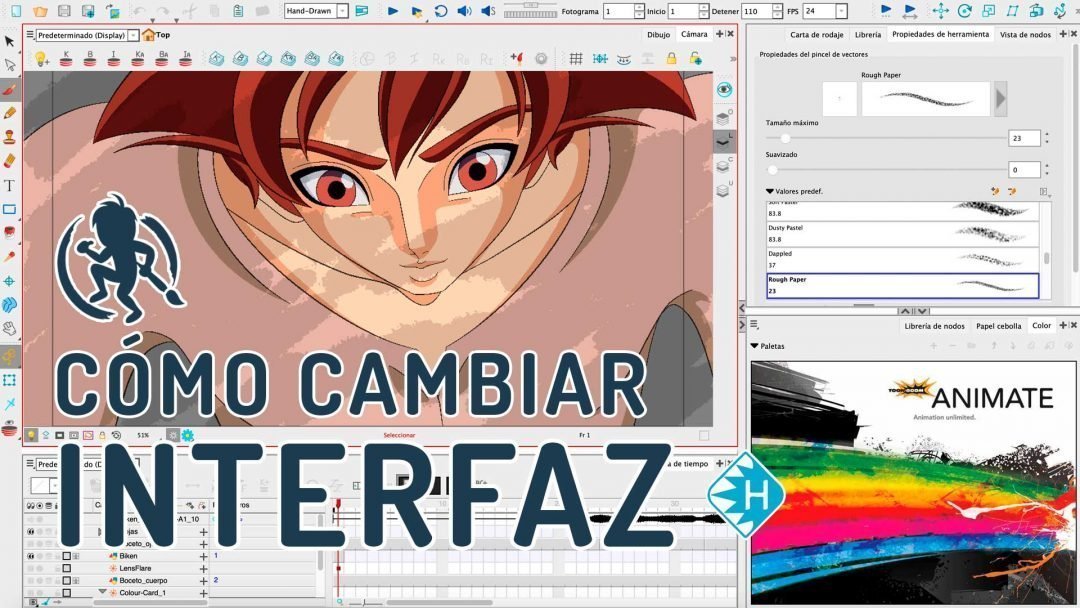Add a view with plus beside Cámara tab
1080x608 pixels.
click(x=720, y=34)
